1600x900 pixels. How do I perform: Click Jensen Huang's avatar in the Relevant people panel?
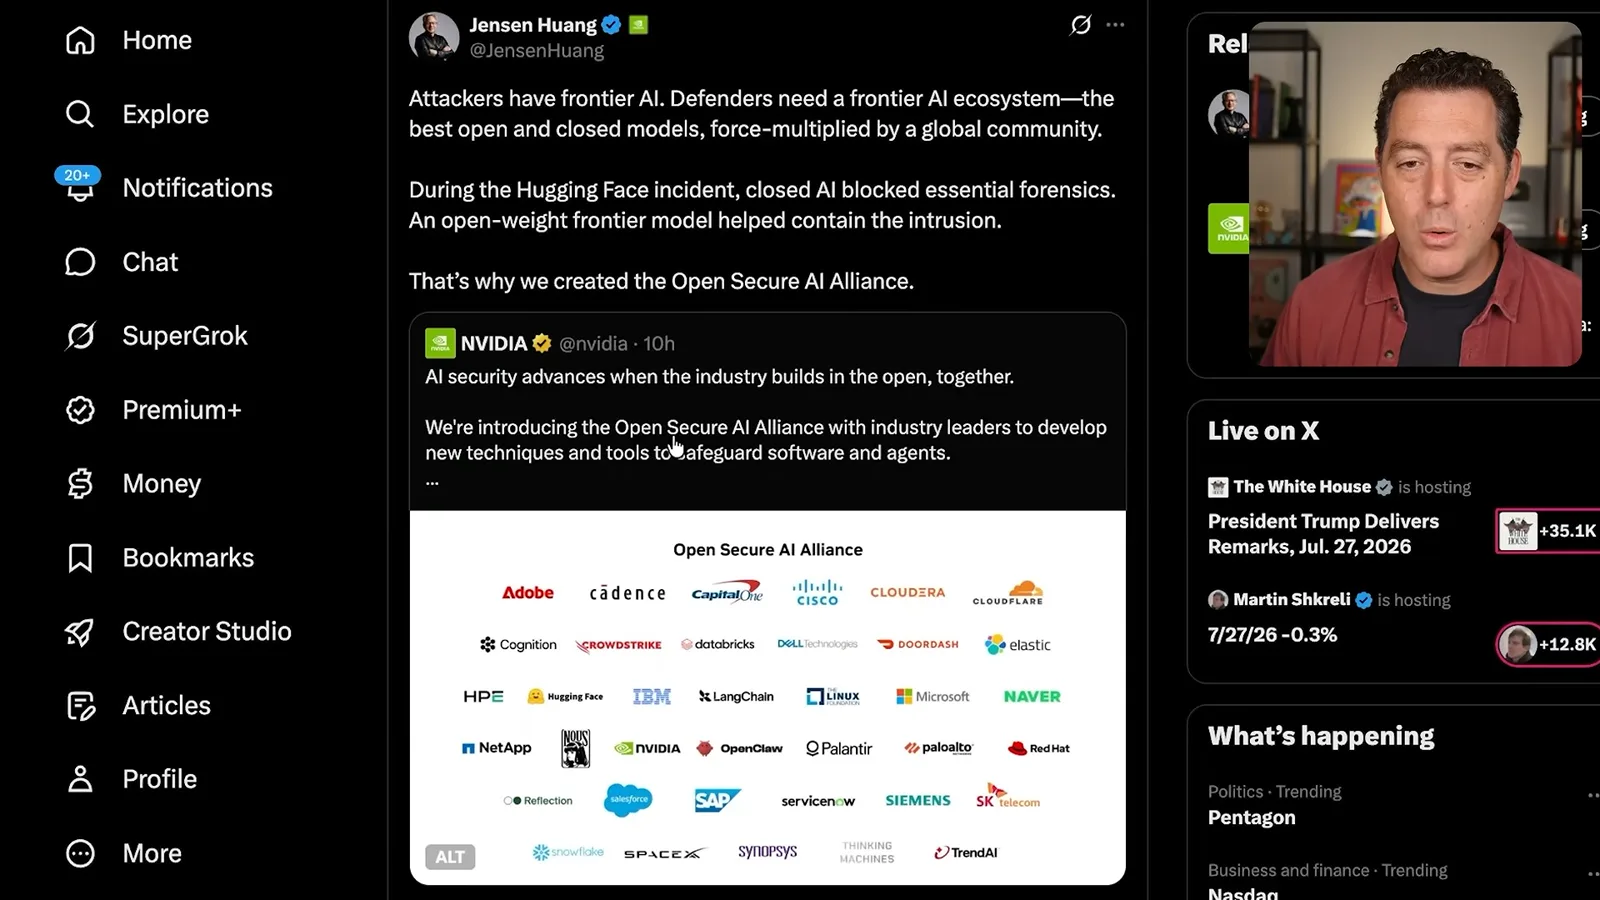click(x=1229, y=113)
